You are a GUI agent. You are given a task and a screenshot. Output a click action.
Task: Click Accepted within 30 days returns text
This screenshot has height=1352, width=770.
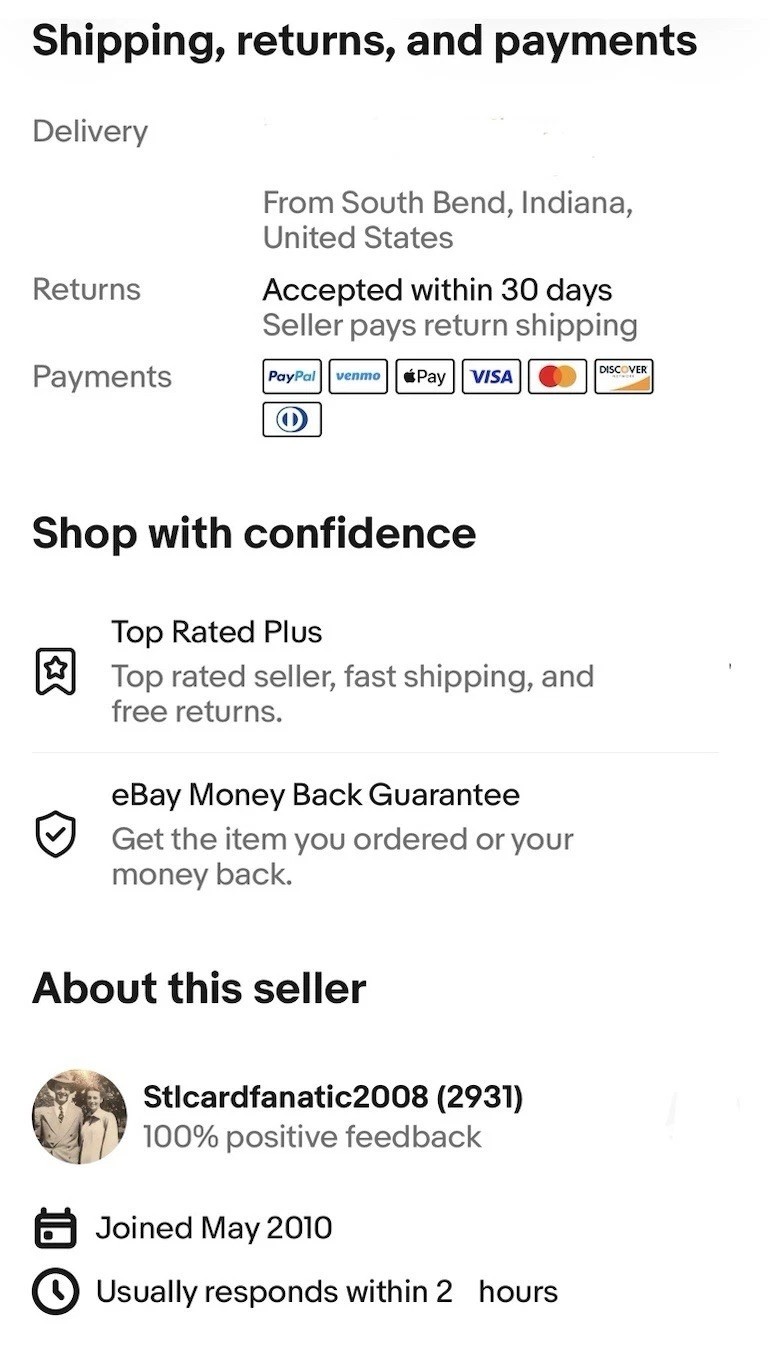click(x=437, y=290)
